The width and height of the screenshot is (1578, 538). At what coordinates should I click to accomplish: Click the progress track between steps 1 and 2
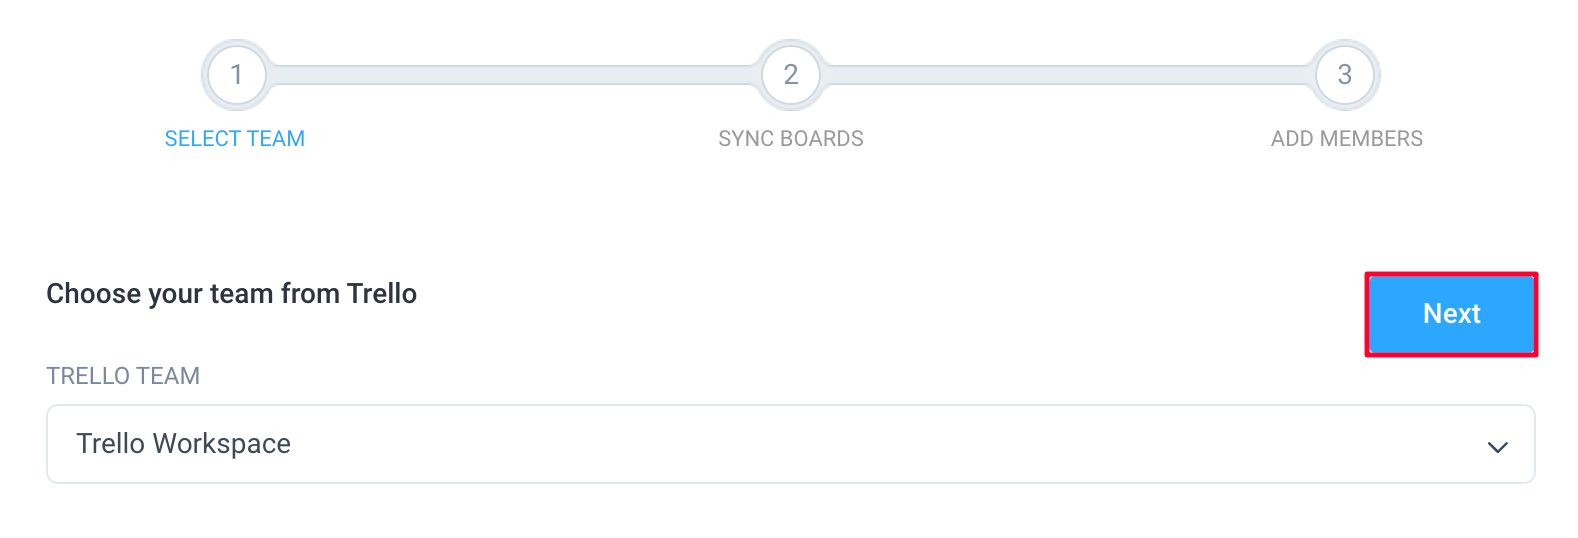point(513,75)
